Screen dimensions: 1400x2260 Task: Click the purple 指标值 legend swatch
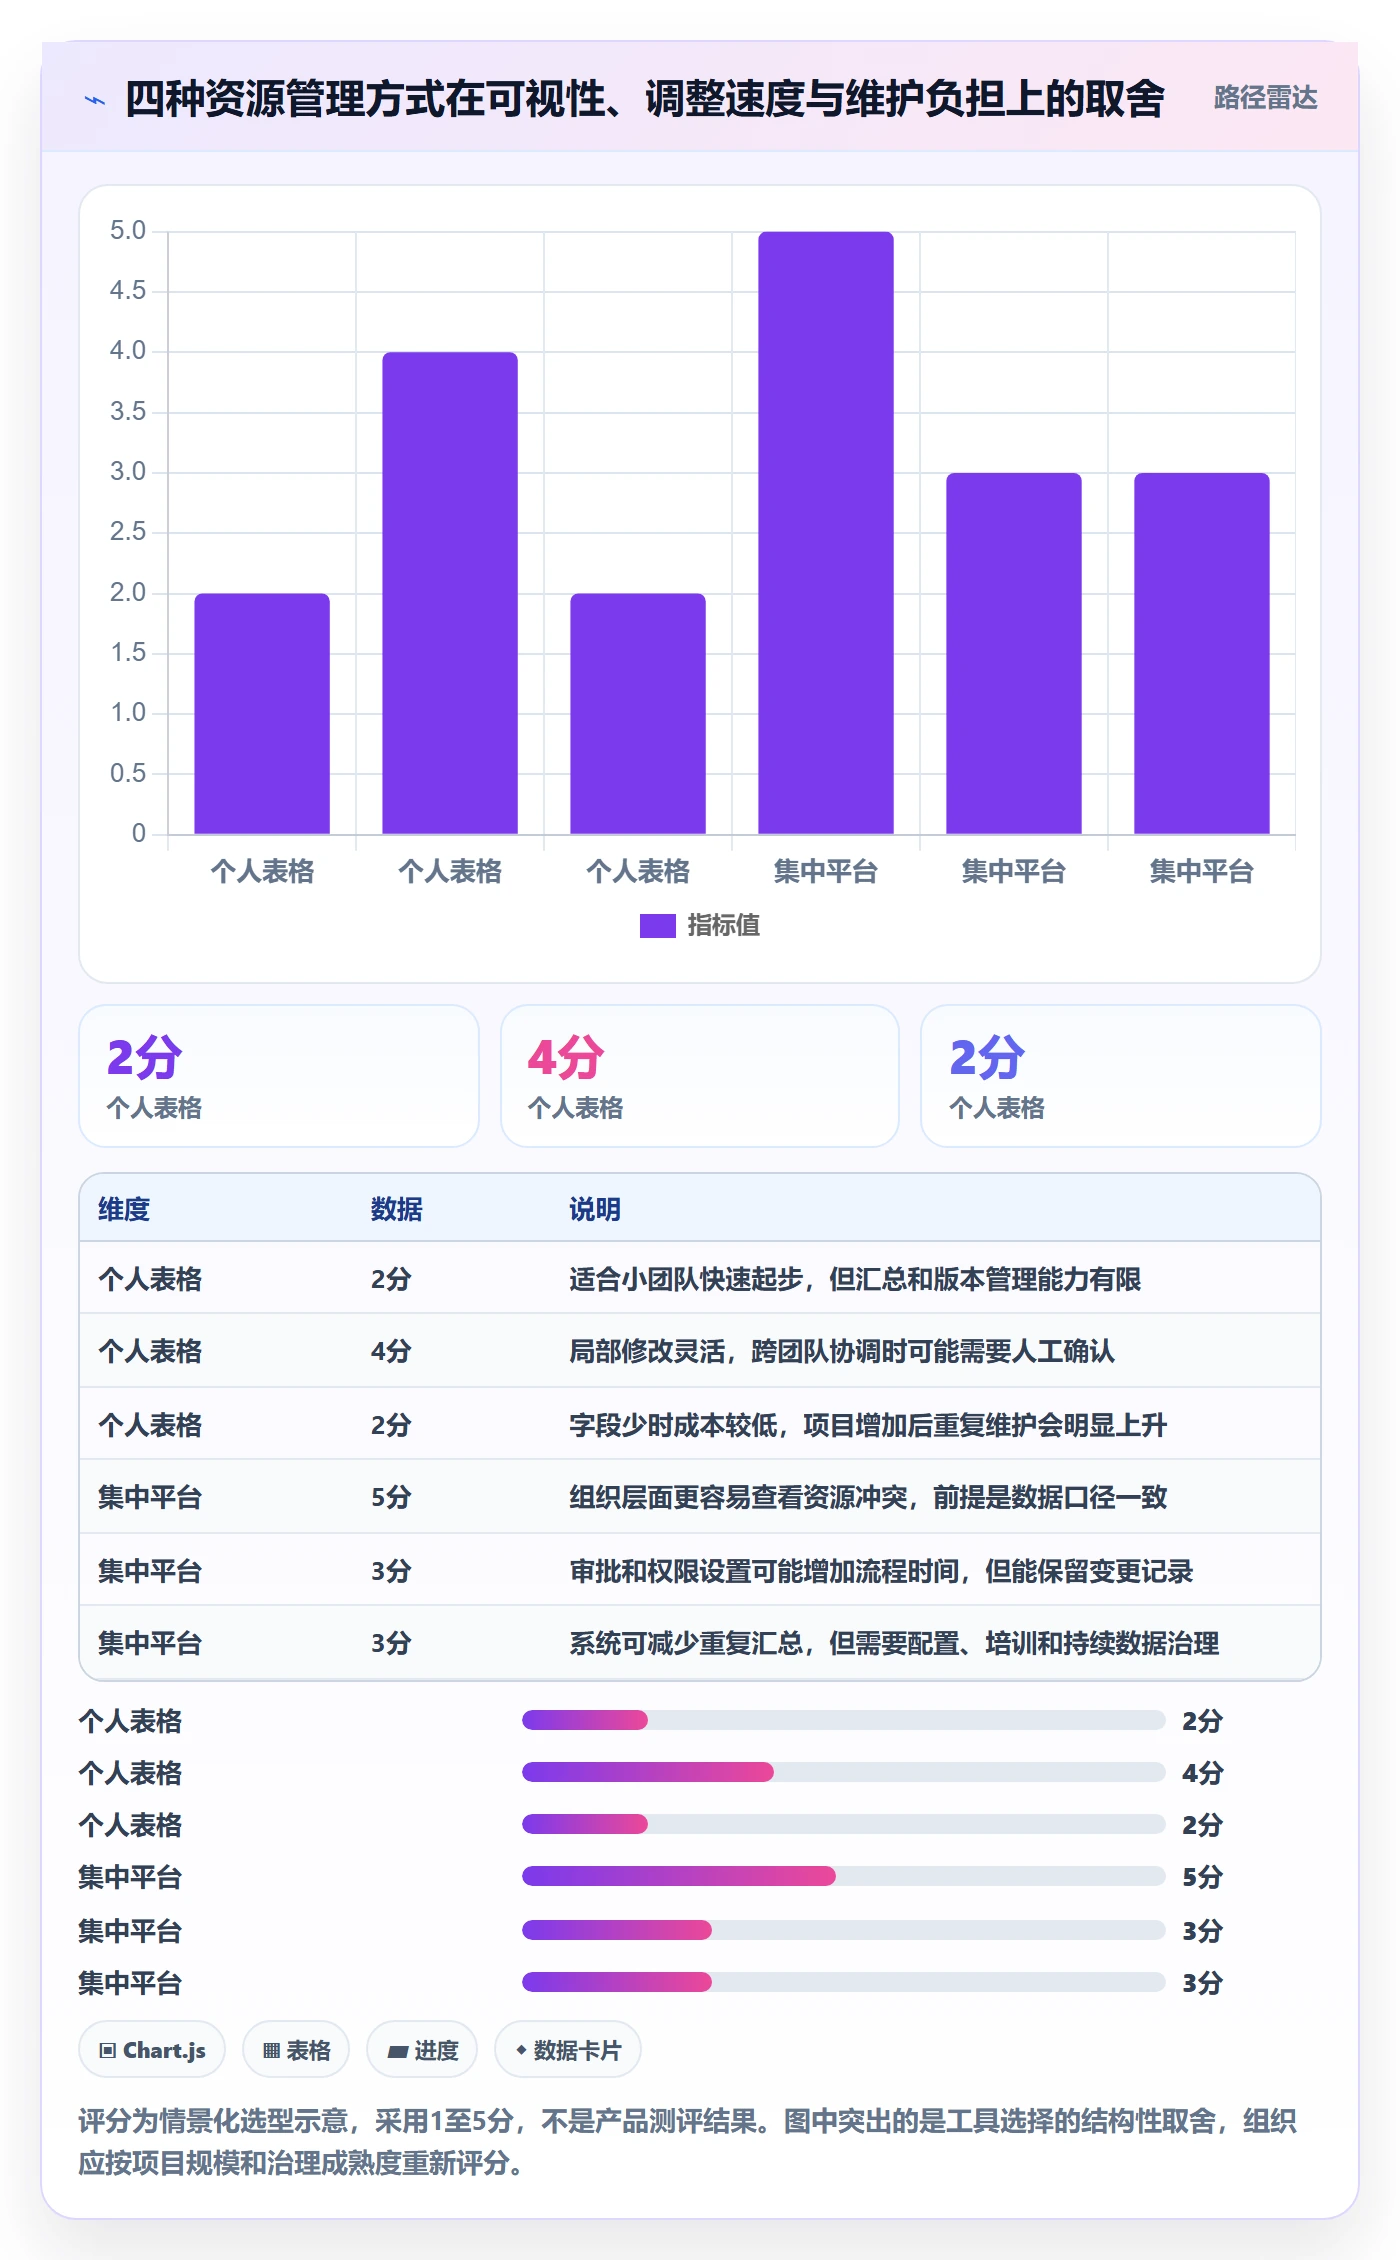pos(657,926)
